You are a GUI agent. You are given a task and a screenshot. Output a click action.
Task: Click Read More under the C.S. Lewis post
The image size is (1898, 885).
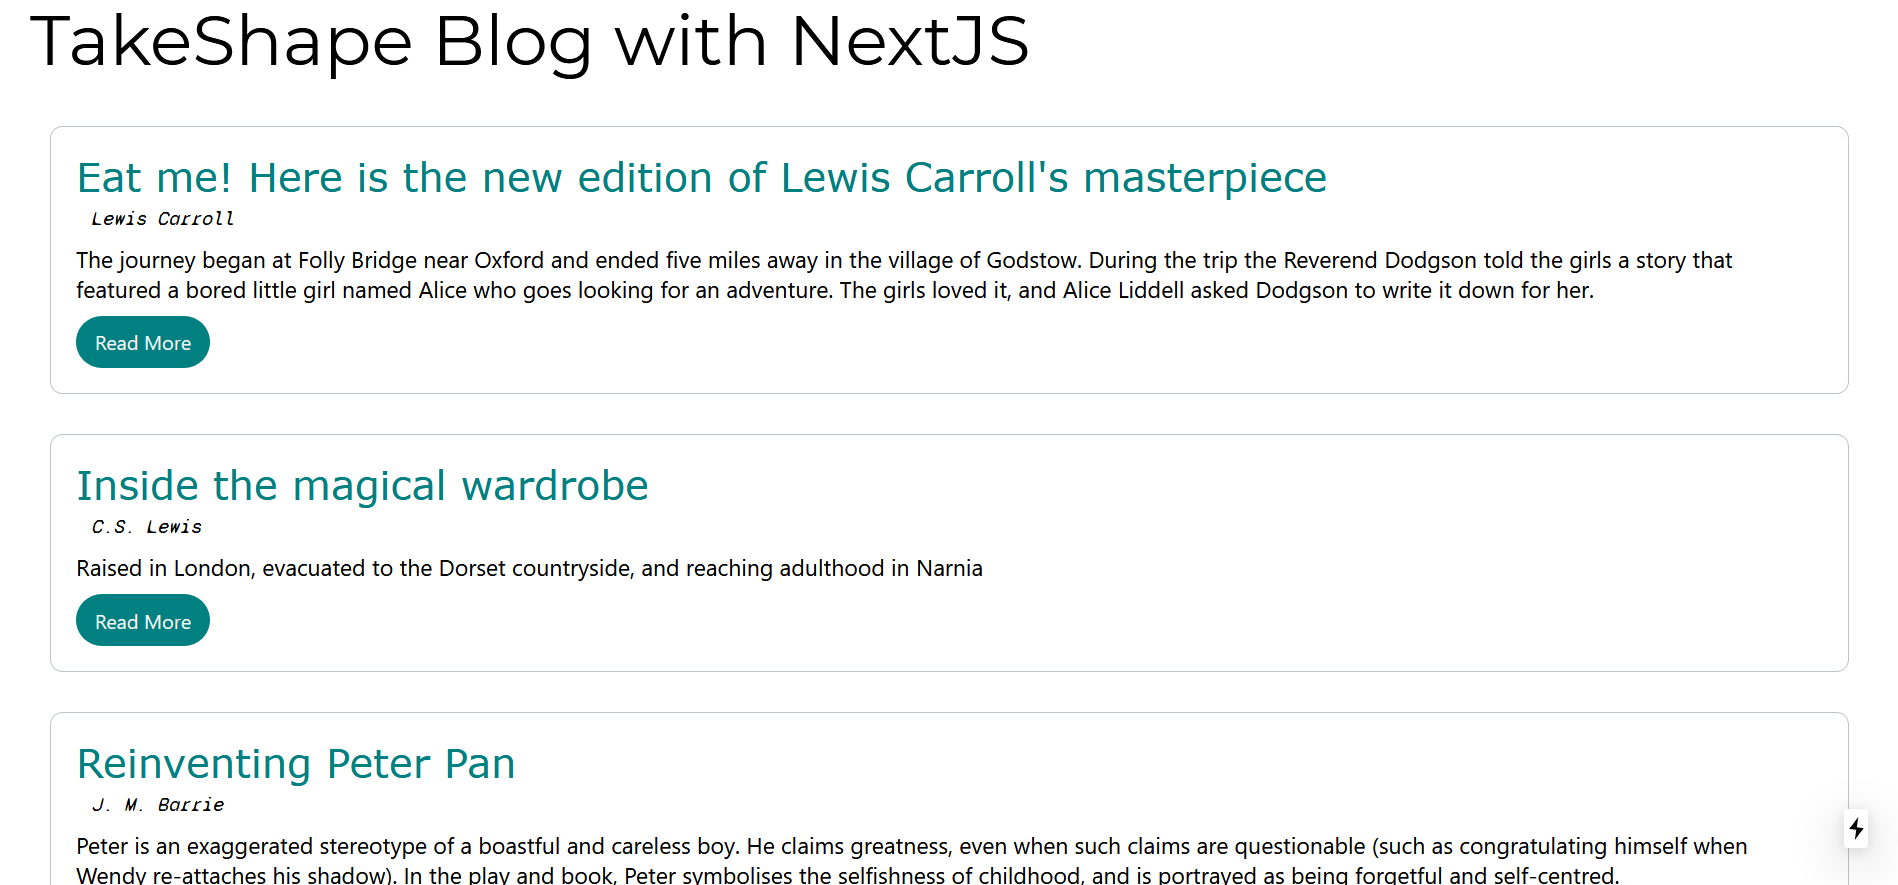(x=143, y=620)
